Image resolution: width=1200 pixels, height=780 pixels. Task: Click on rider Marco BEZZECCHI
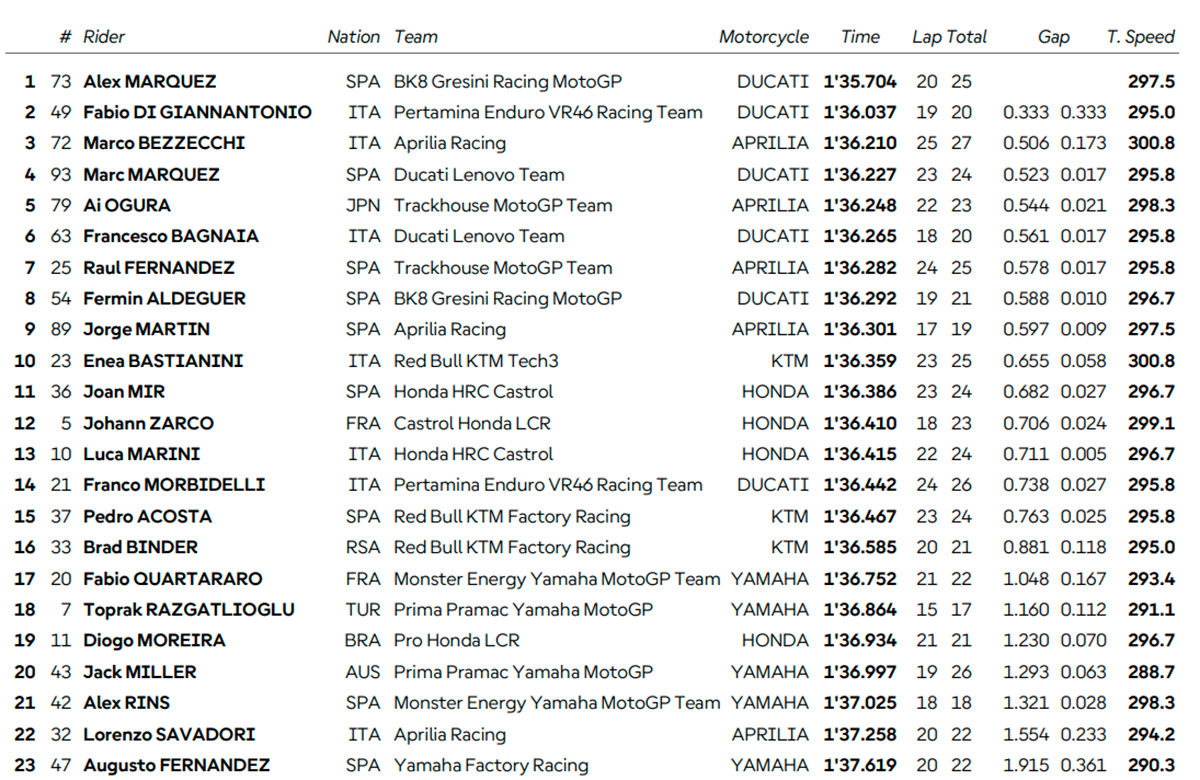[x=164, y=144]
